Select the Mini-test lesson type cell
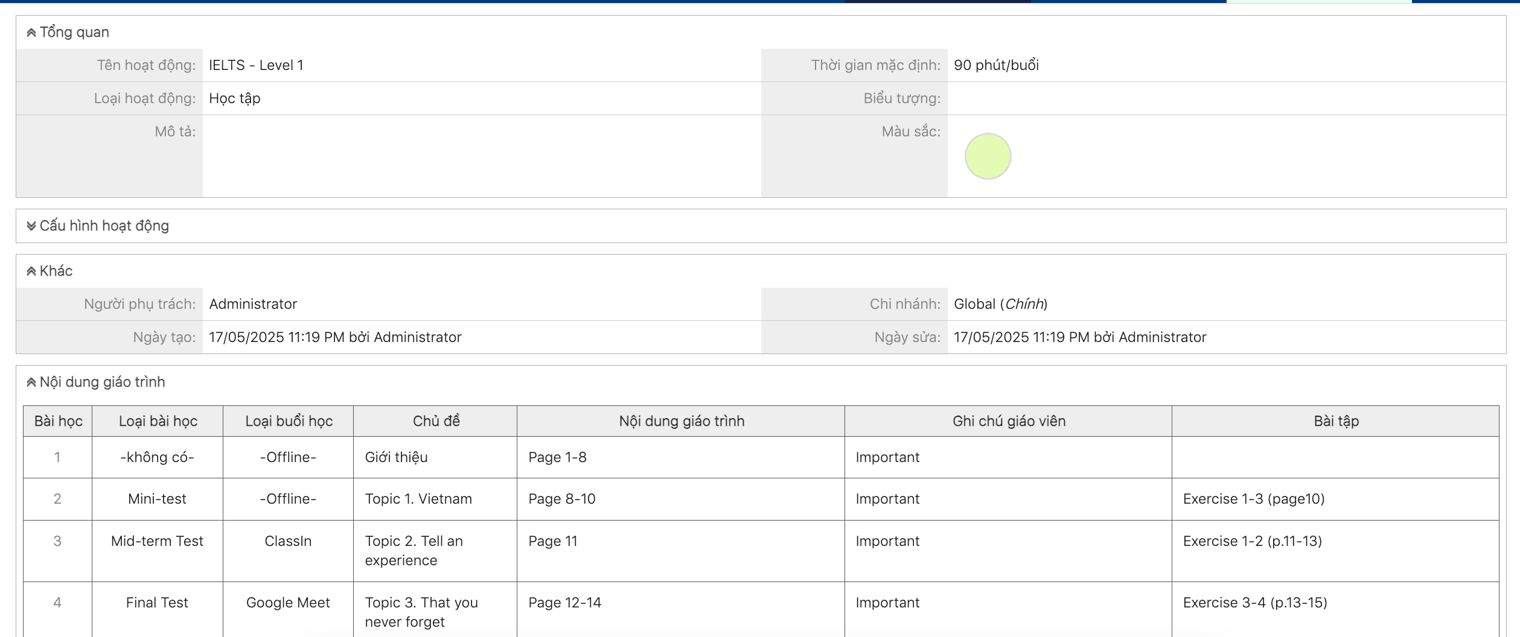1520x637 pixels. pos(157,499)
